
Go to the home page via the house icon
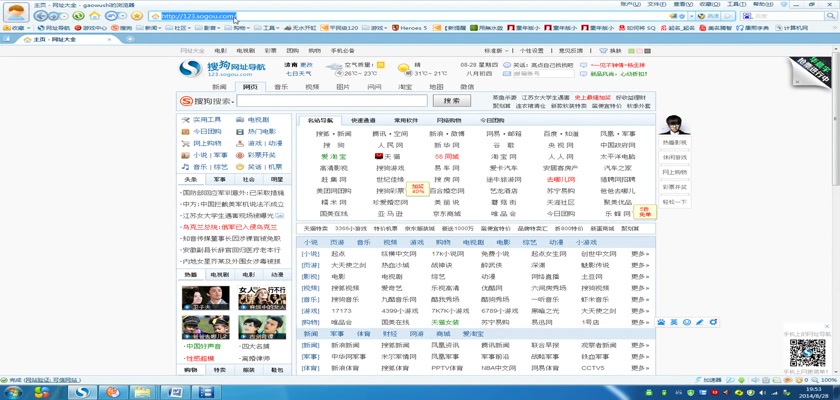pyautogui.click(x=94, y=16)
